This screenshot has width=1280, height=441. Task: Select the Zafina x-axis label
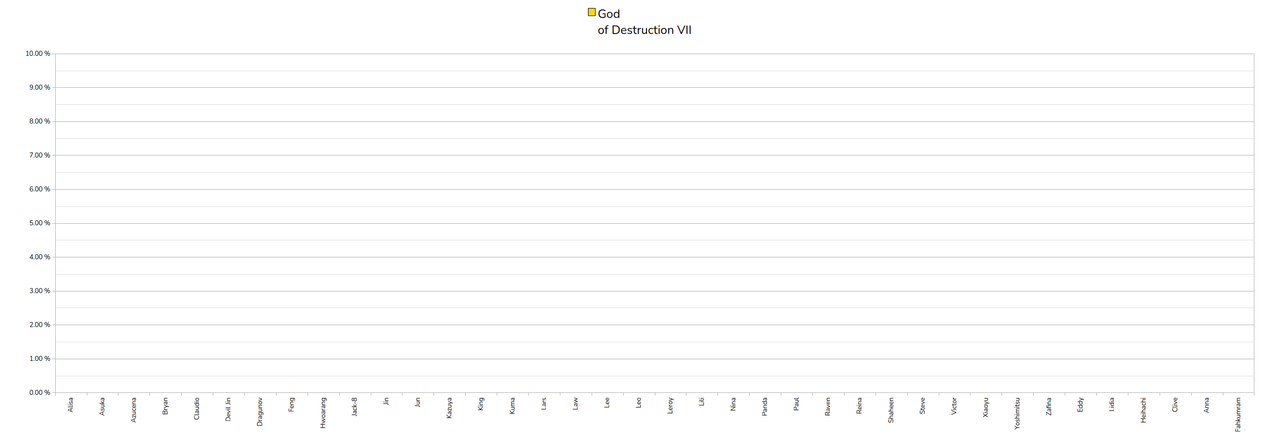[x=1049, y=407]
